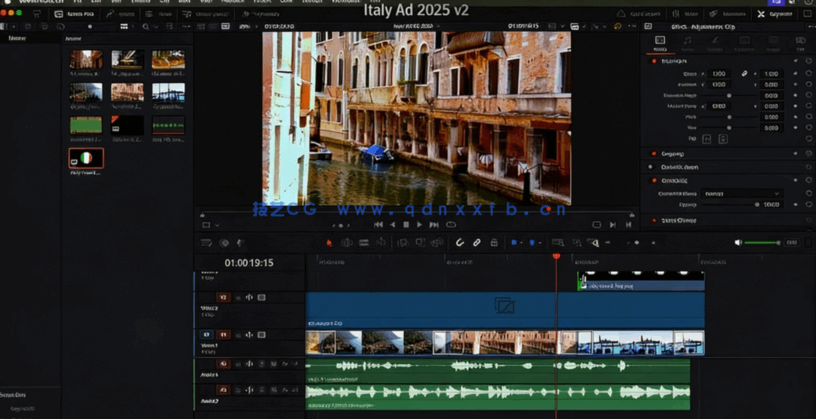Select the Dynamic Trim Mode tool
816x419 pixels.
364,243
